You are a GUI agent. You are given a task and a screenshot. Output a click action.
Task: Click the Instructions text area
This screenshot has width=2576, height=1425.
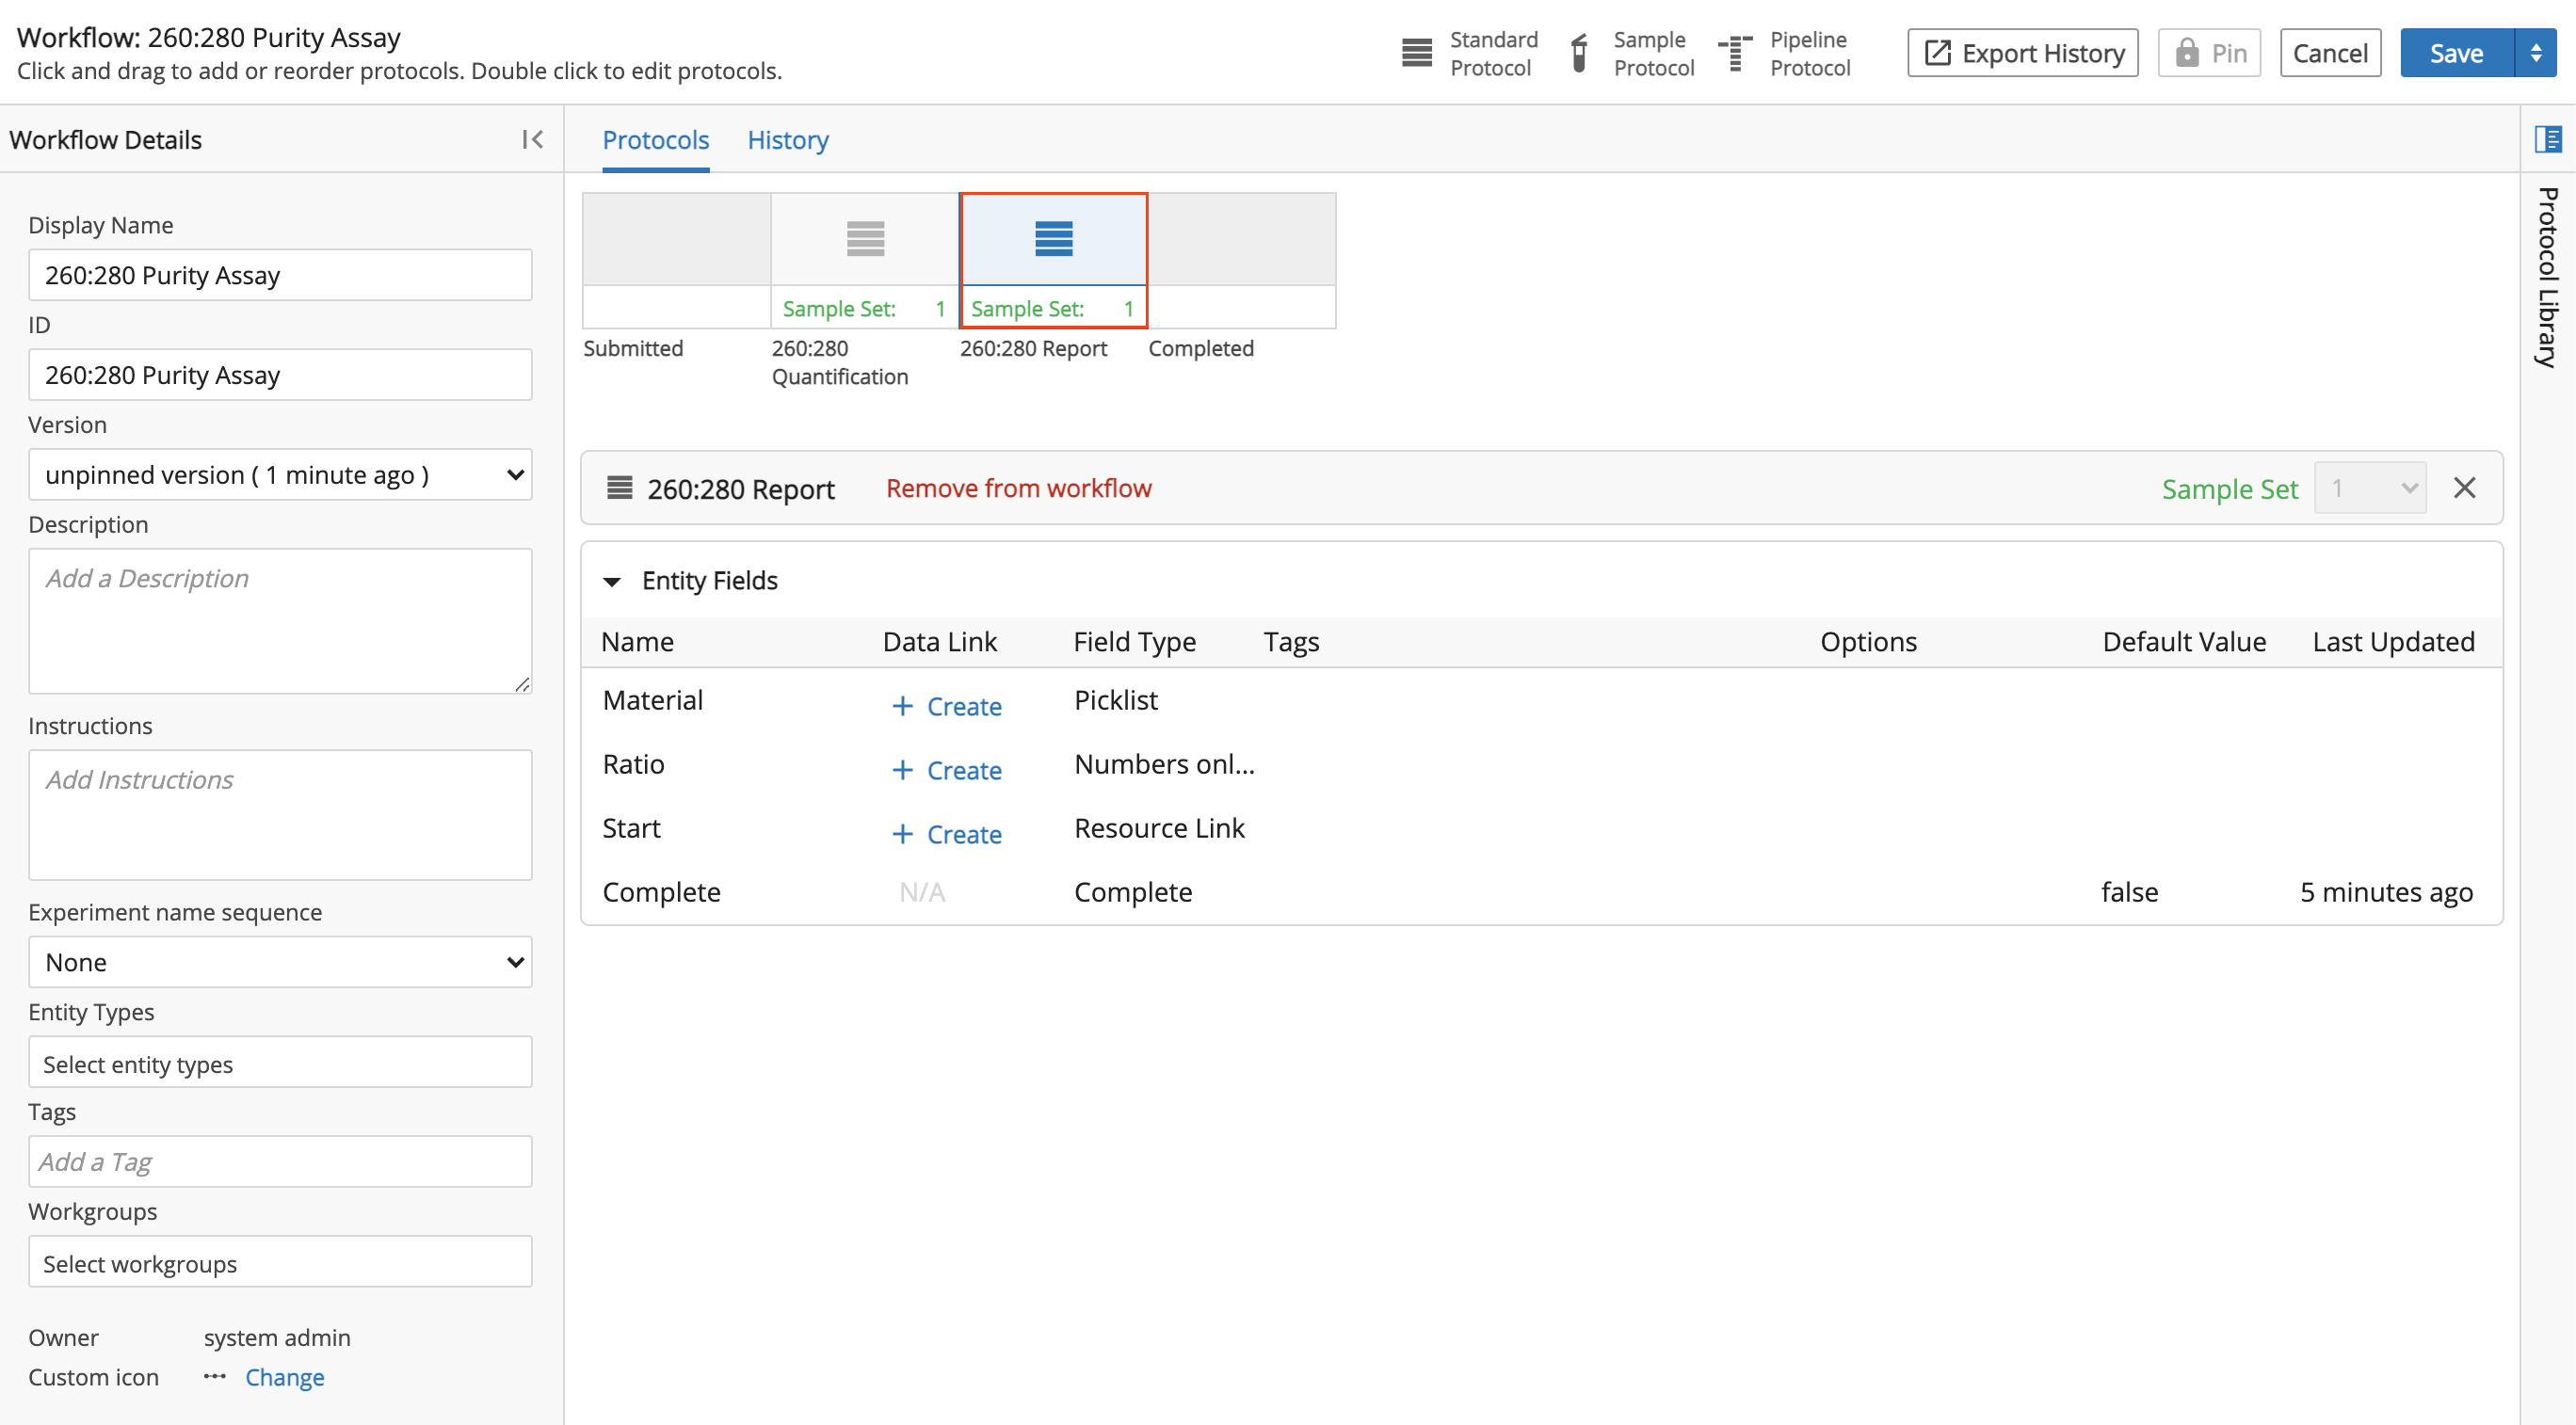coord(280,815)
